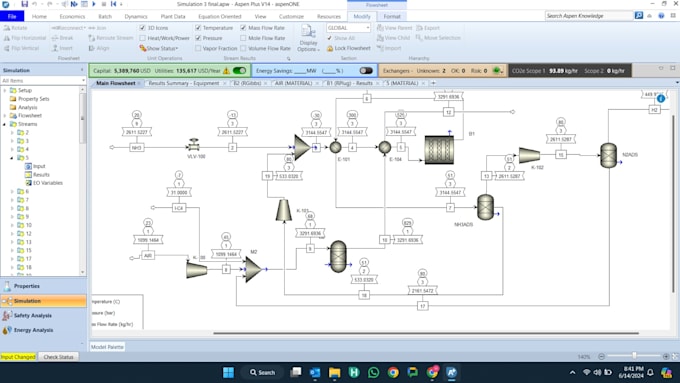Switch to the Economics ribbon tab
This screenshot has width=680, height=383.
[x=72, y=16]
